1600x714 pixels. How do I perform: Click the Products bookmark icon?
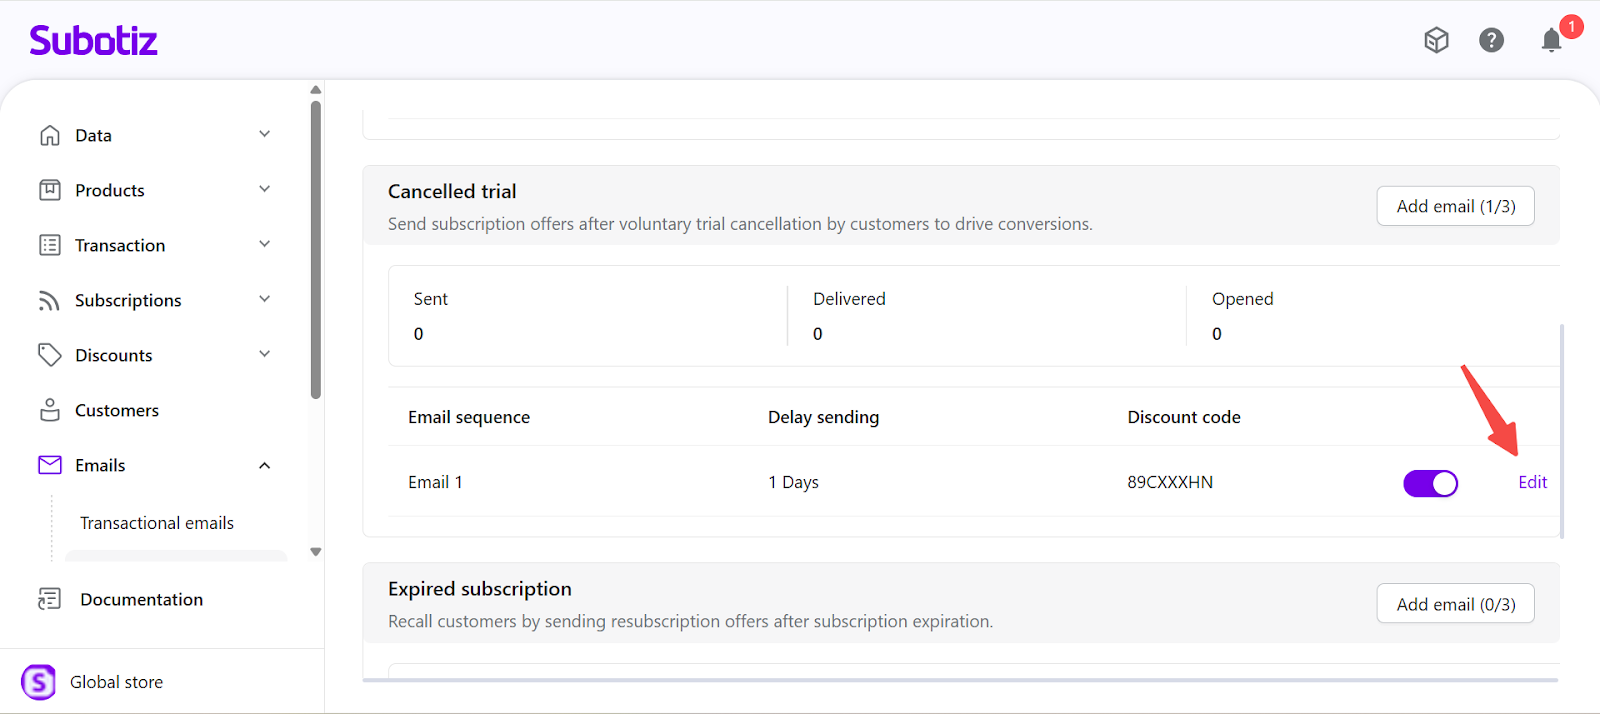click(x=50, y=190)
